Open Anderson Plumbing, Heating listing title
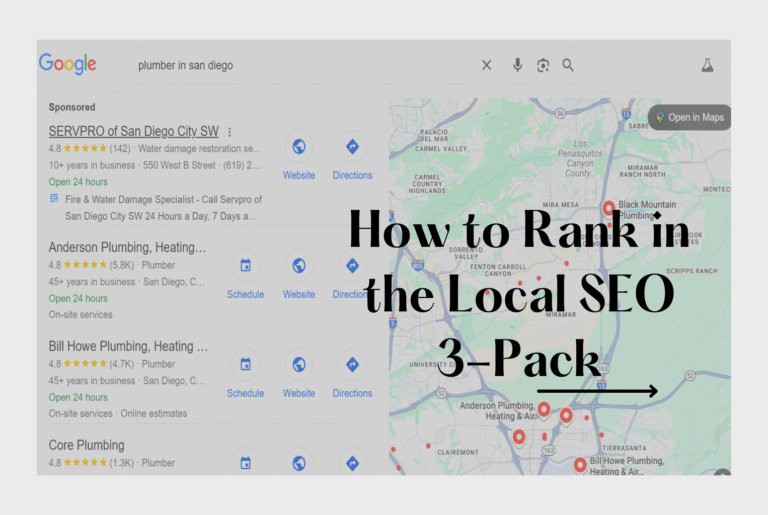Viewport: 768px width, 515px height. pyautogui.click(x=127, y=247)
